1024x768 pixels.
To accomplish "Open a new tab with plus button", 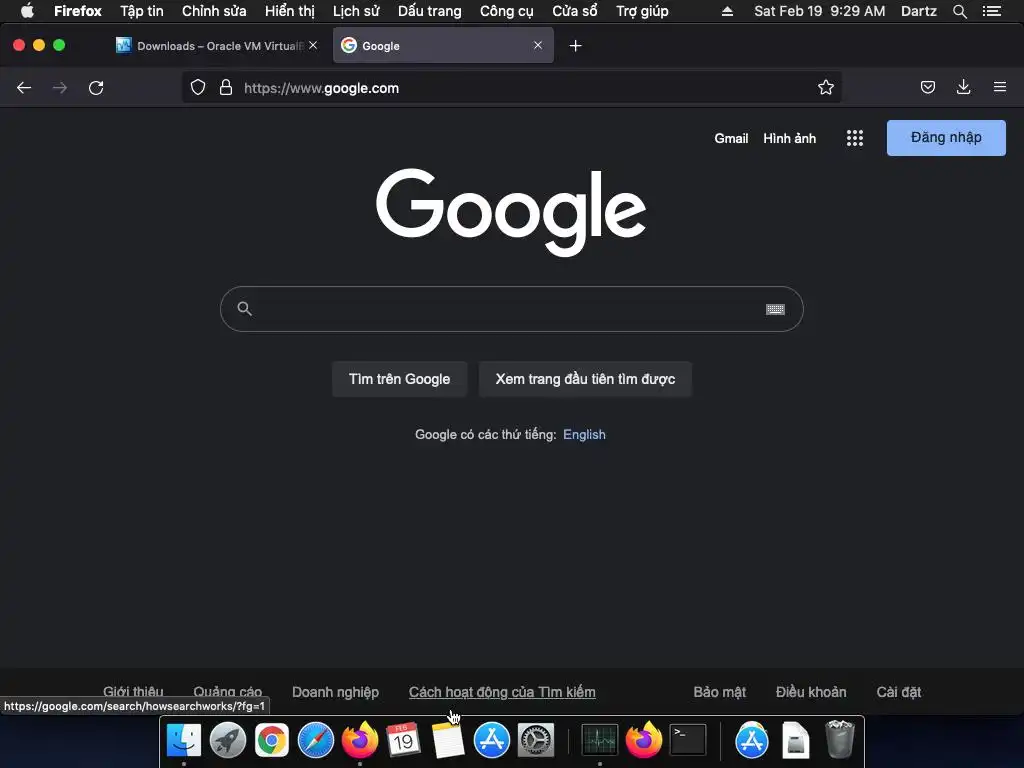I will pyautogui.click(x=575, y=46).
